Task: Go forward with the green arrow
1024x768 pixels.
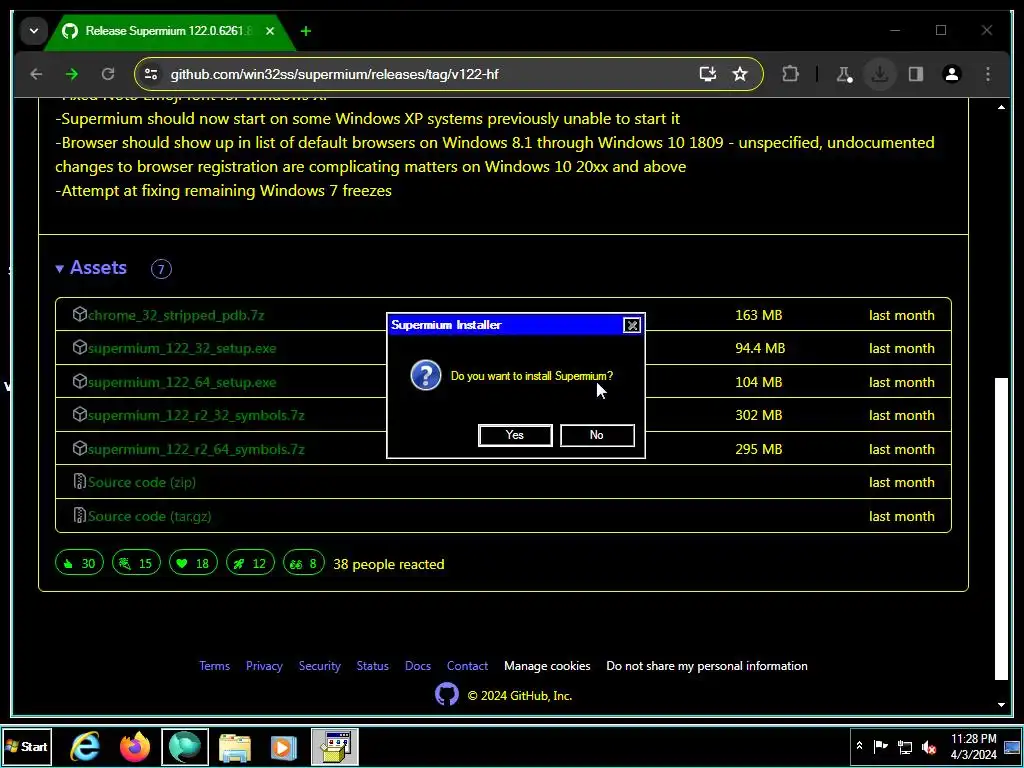Action: tap(72, 74)
